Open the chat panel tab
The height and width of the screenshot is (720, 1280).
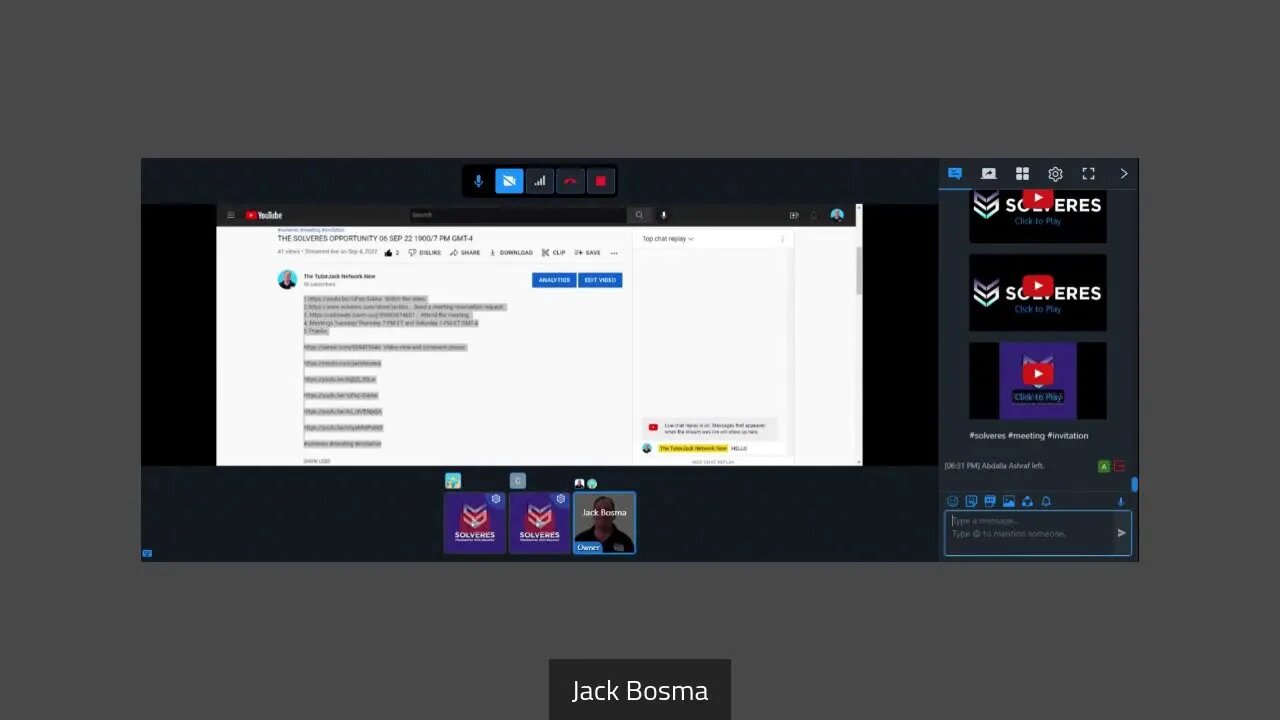pyautogui.click(x=955, y=174)
